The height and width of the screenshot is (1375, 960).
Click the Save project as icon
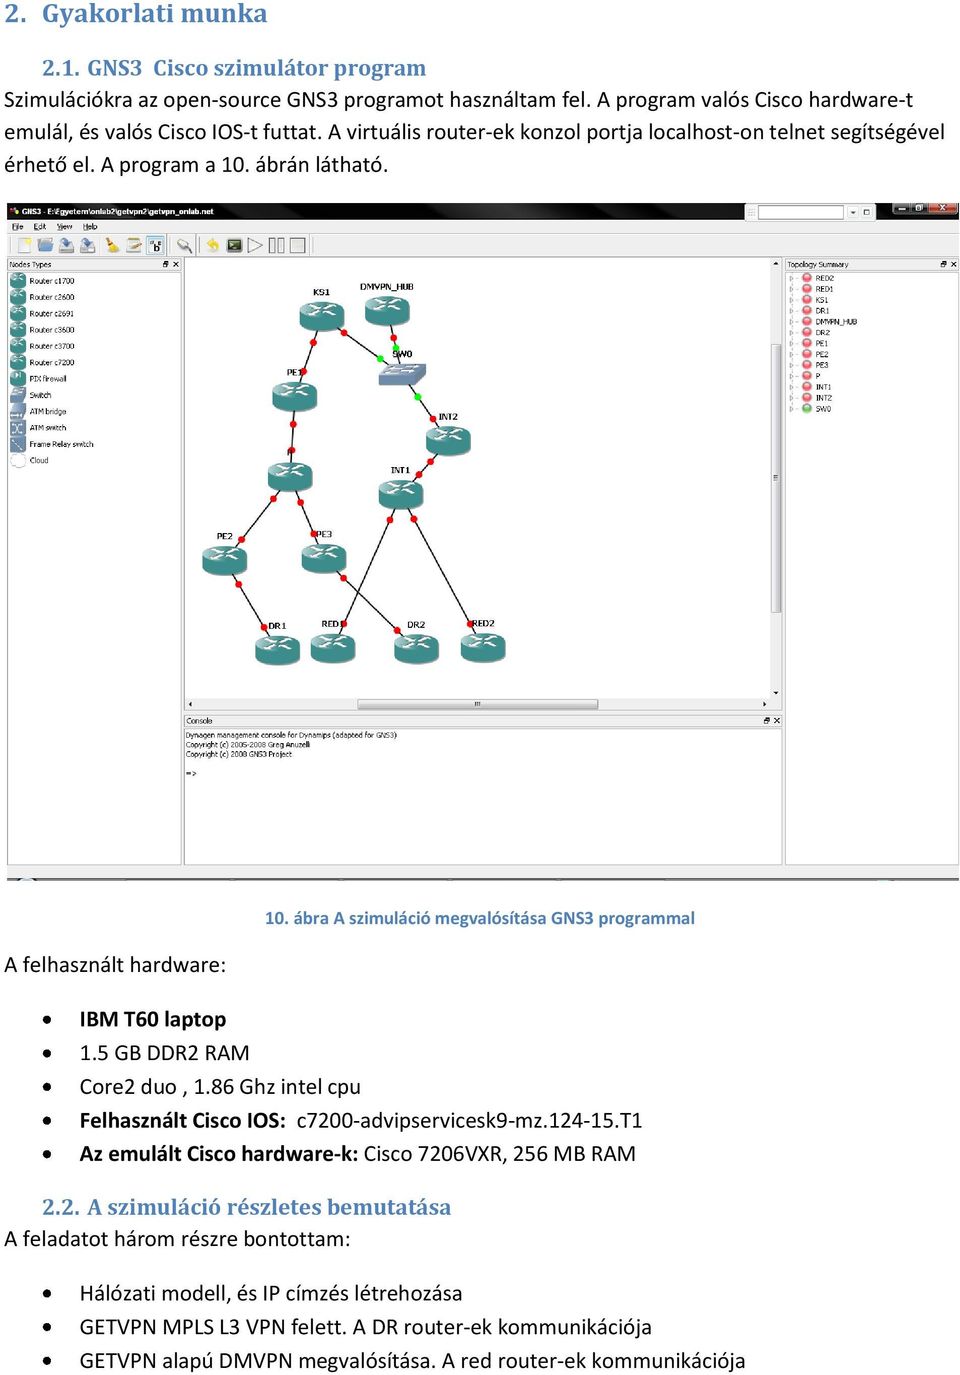(88, 245)
